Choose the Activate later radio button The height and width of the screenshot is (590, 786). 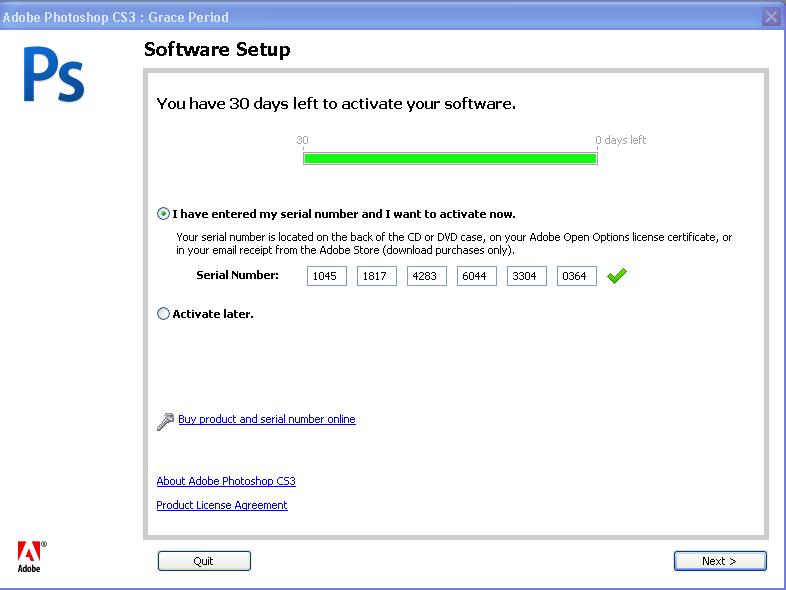coord(163,314)
